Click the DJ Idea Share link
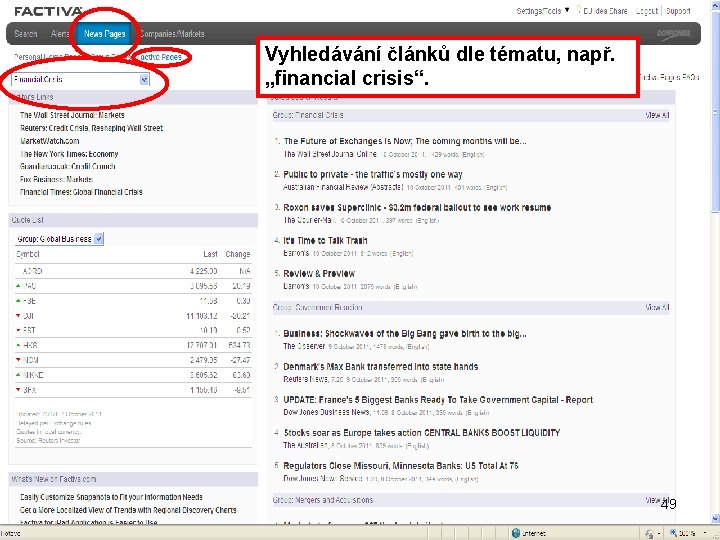Screen dimensions: 720x540 [x=605, y=11]
